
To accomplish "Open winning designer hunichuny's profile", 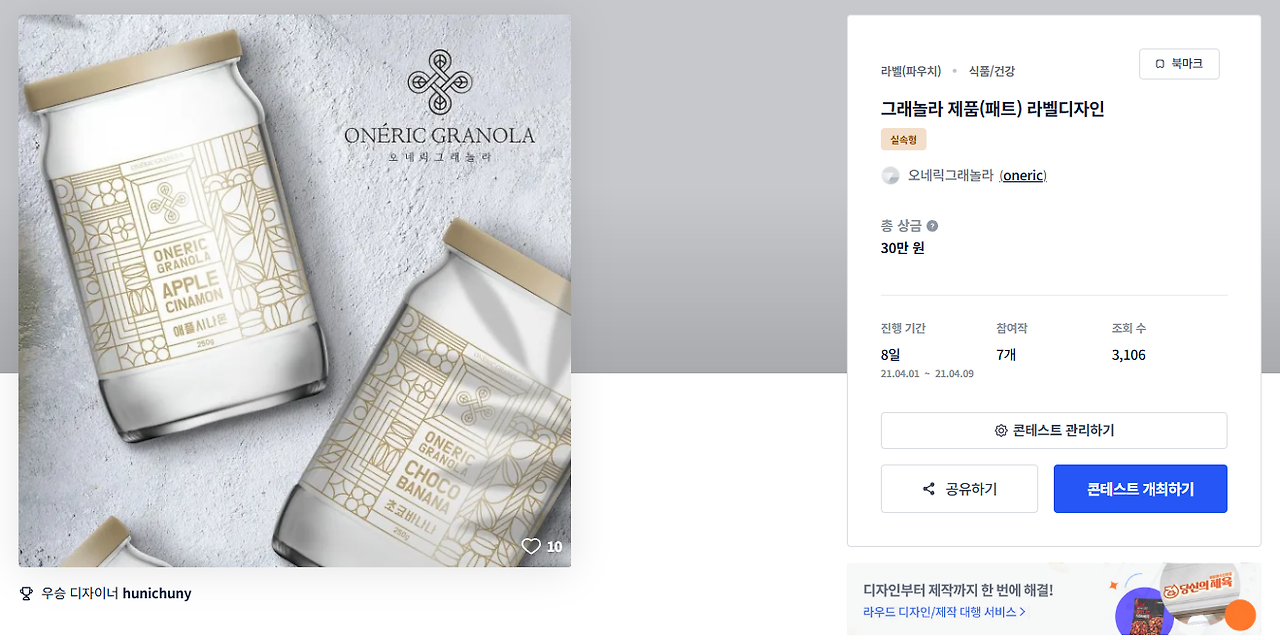I will [x=157, y=594].
